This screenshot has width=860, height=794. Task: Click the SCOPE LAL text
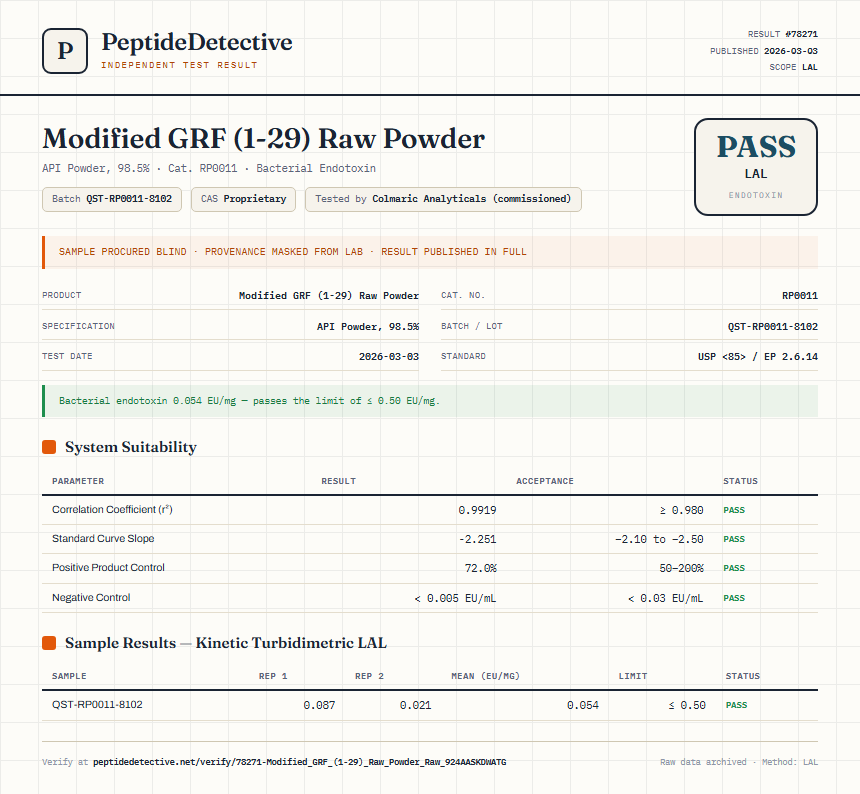(793, 67)
